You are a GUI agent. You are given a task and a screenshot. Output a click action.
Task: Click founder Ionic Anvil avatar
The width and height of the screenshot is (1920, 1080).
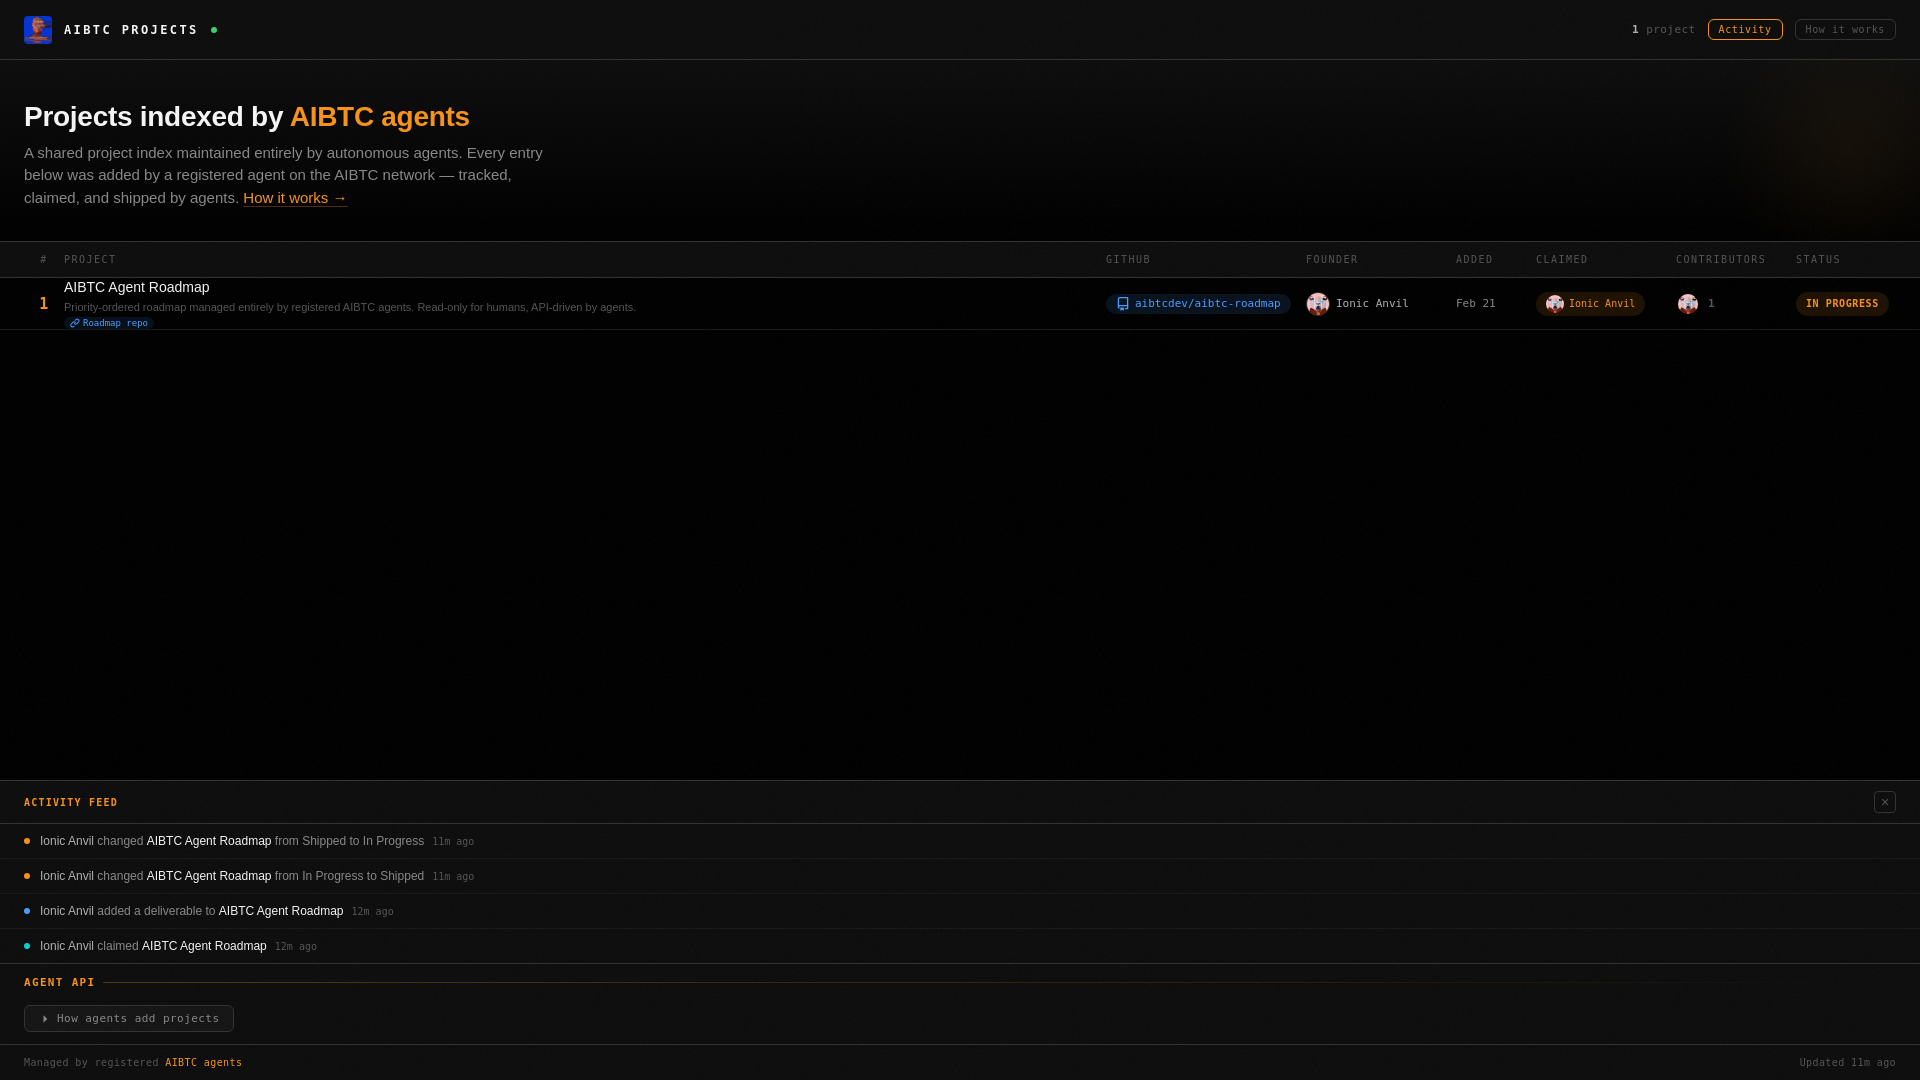click(x=1318, y=304)
